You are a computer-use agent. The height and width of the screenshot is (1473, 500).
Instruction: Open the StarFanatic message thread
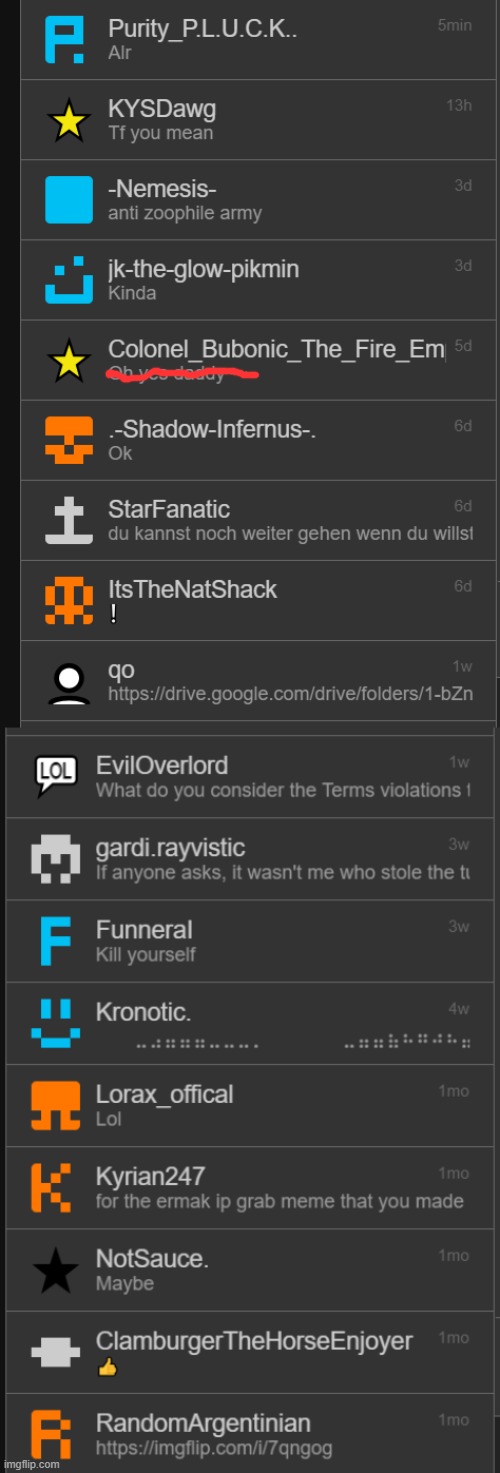pos(258,521)
